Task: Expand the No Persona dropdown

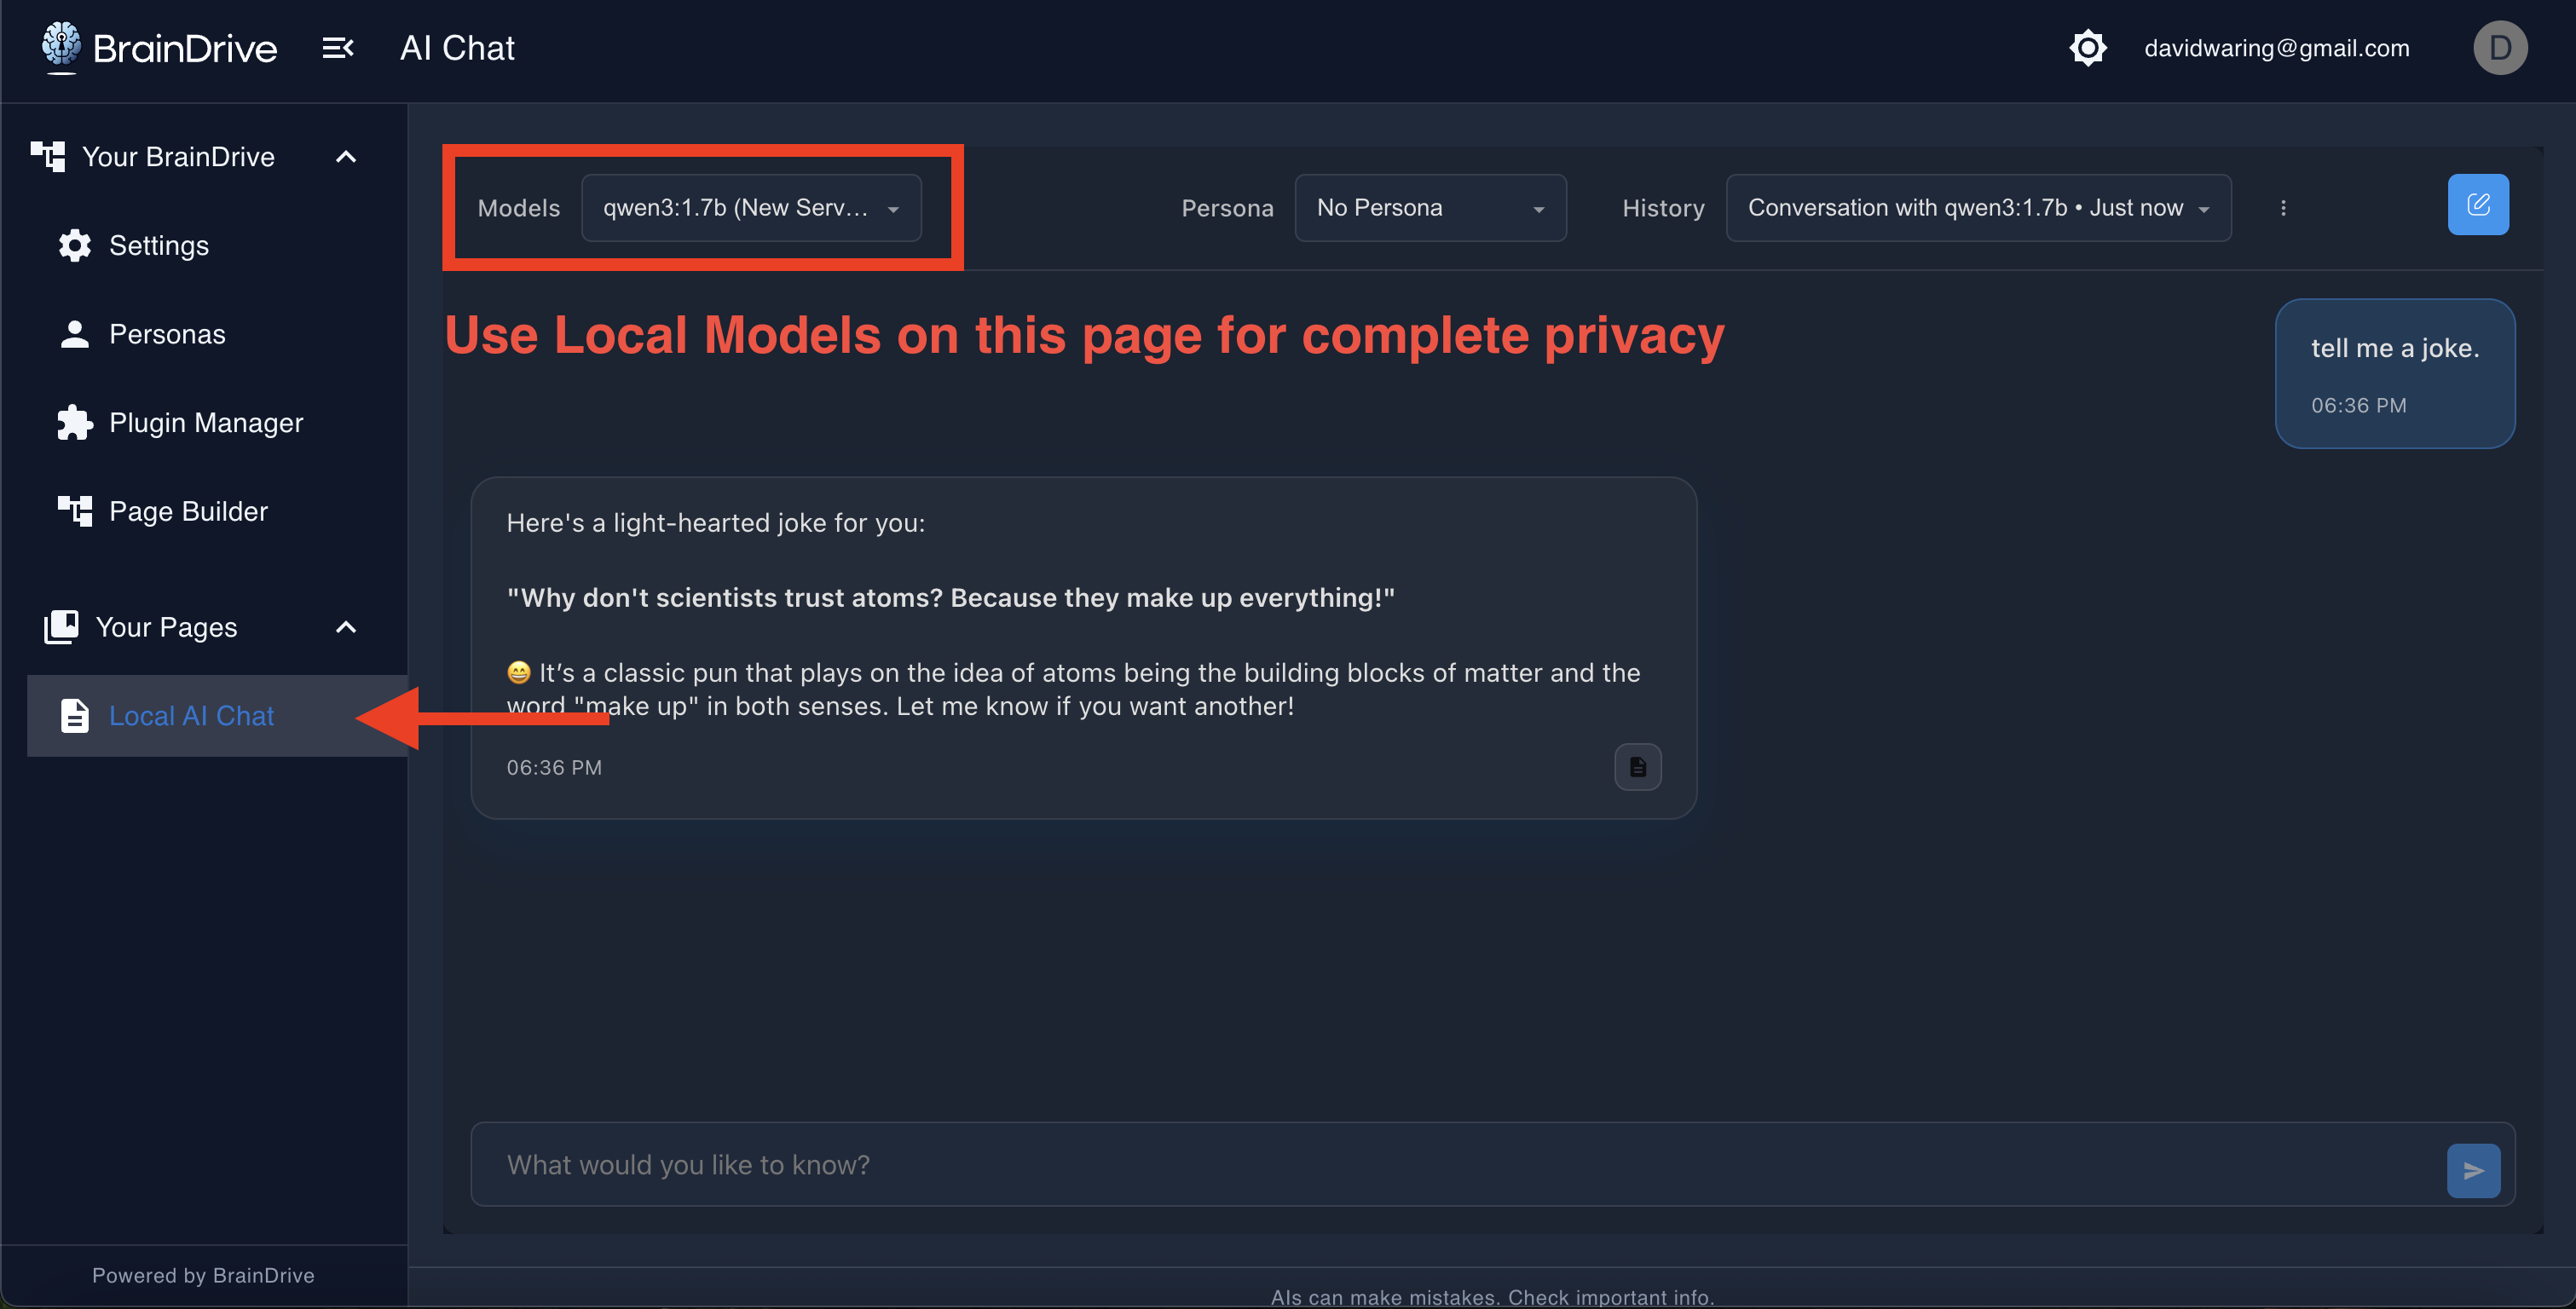Action: pos(1429,208)
